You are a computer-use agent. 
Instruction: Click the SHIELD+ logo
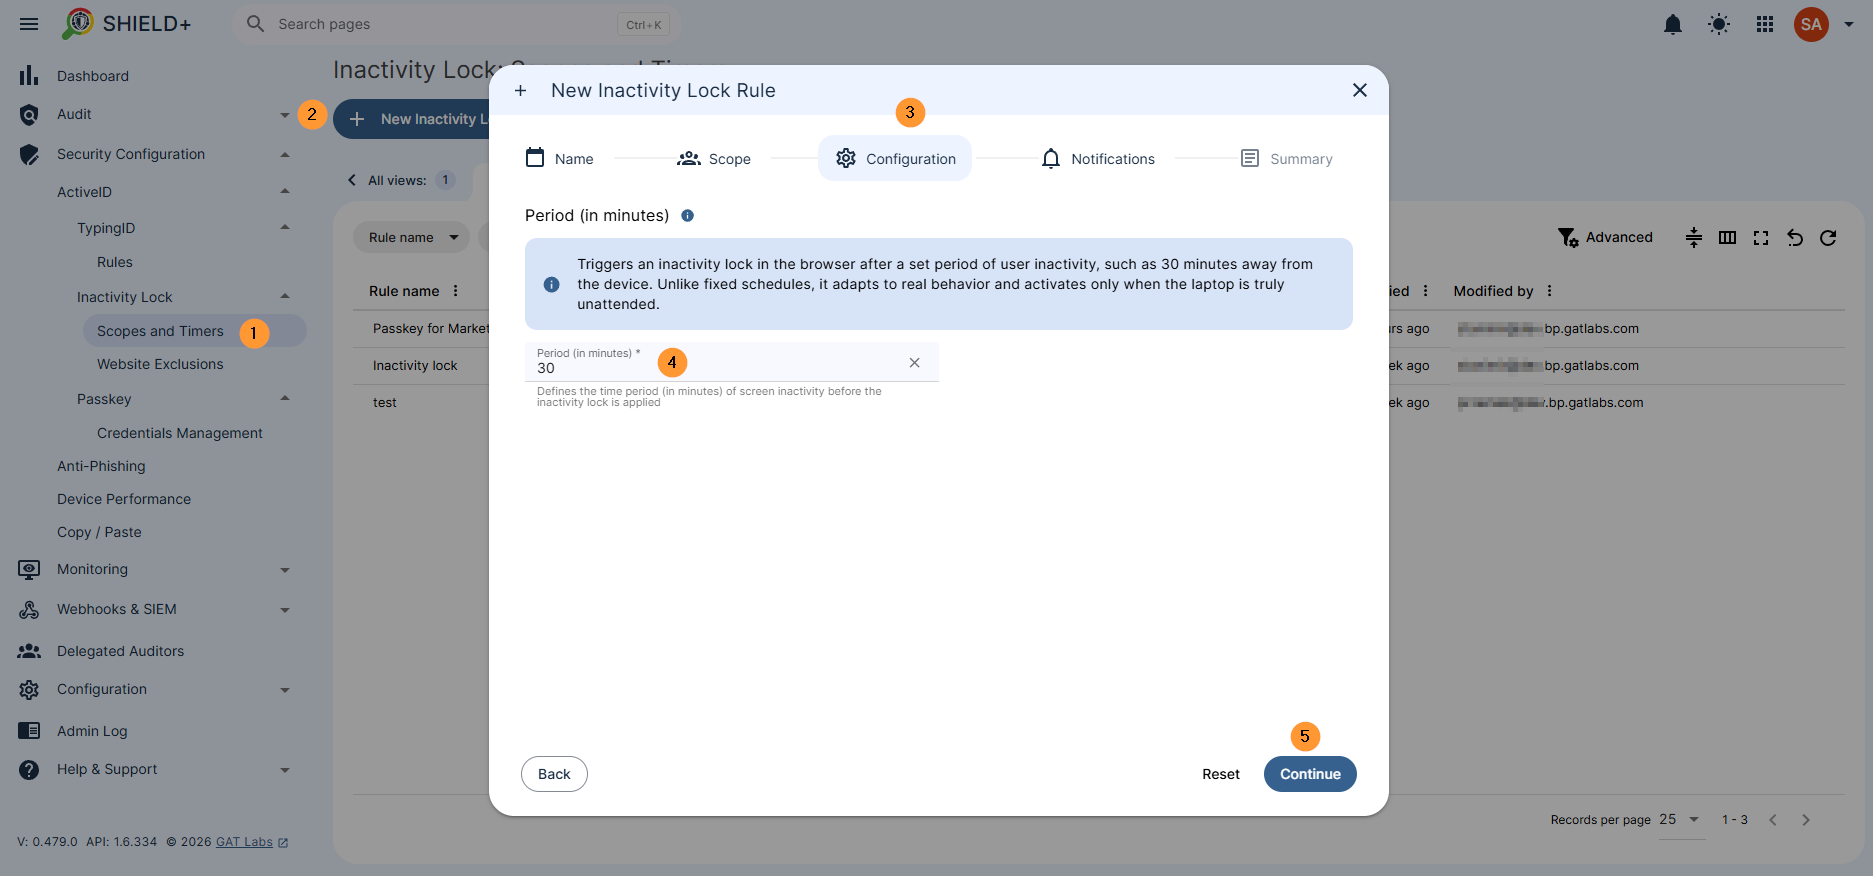coord(126,23)
